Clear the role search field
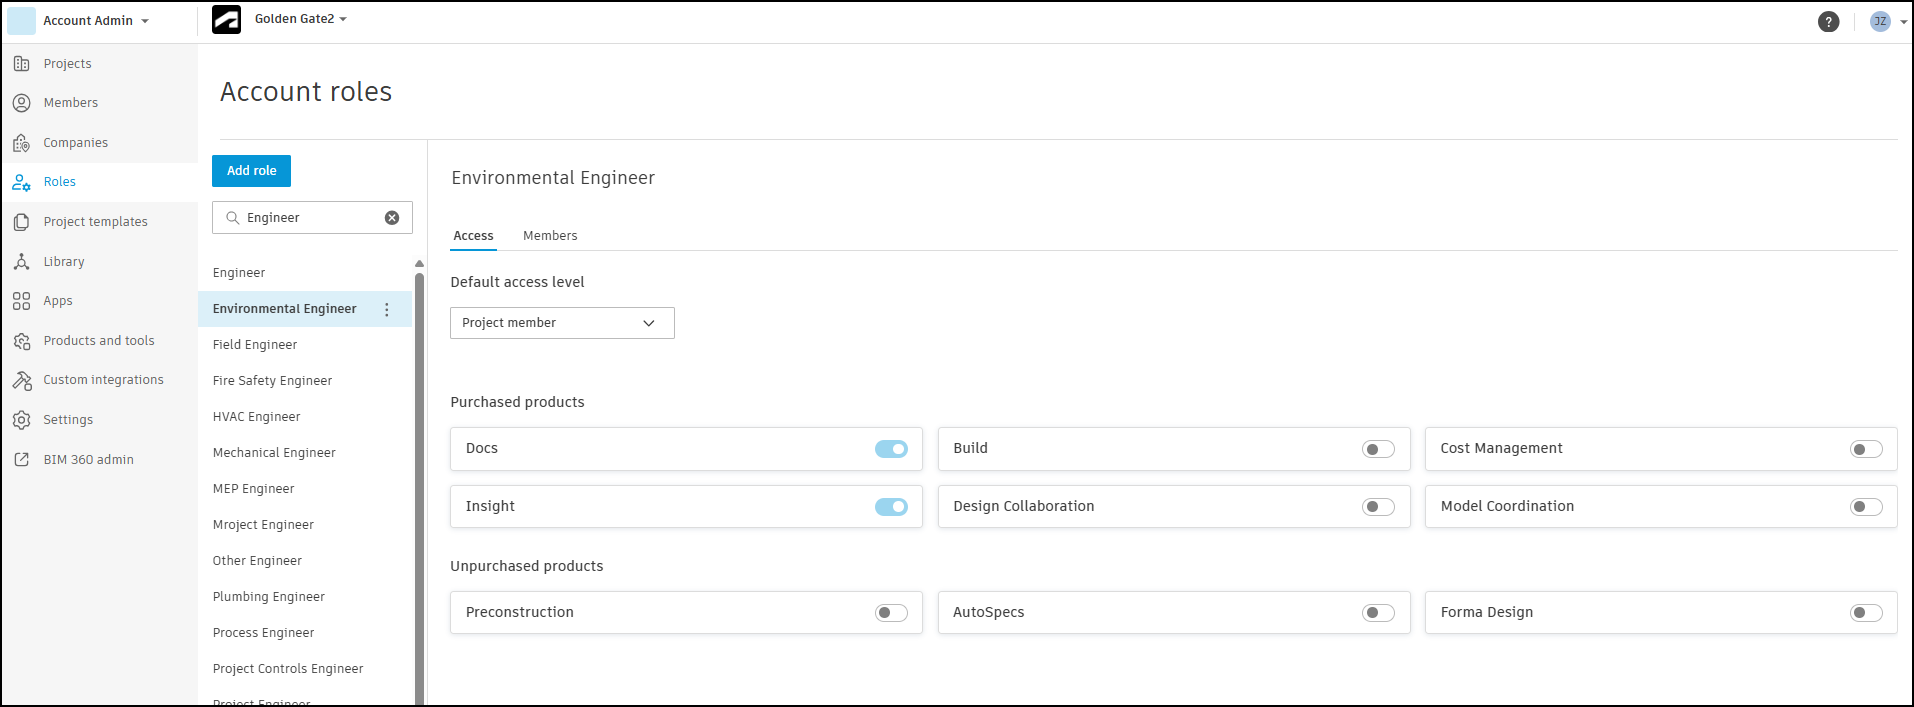1914x707 pixels. coord(392,218)
